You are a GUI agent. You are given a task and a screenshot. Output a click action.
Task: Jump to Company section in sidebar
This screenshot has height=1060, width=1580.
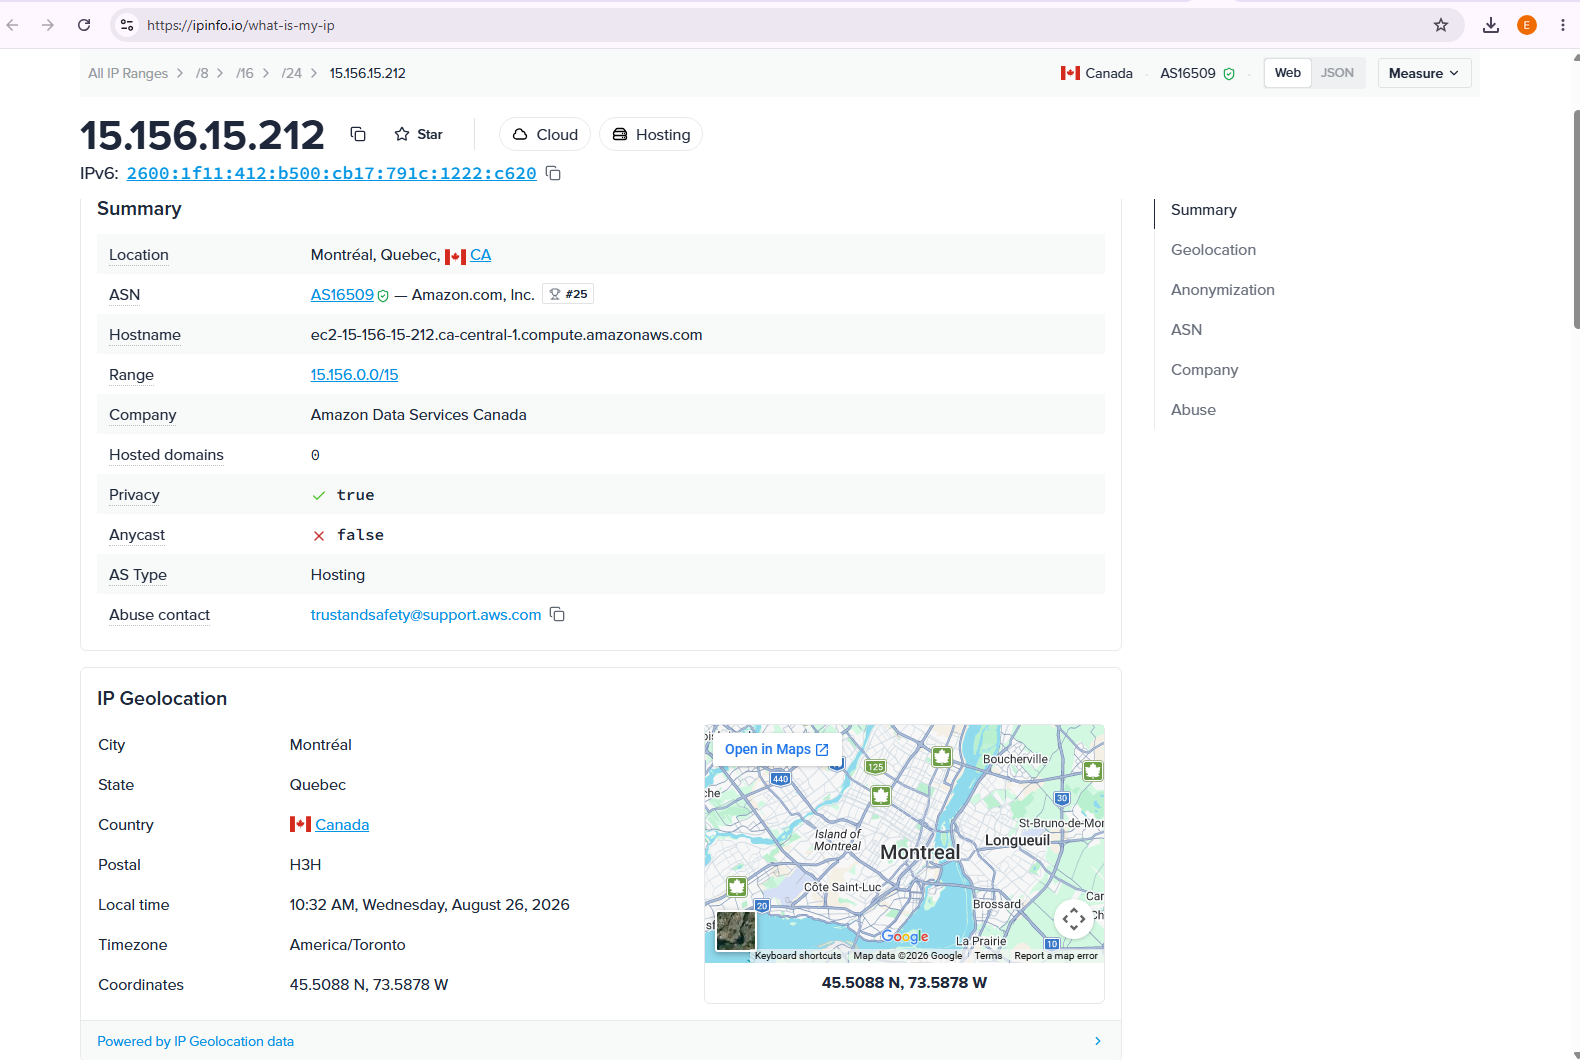click(1204, 370)
